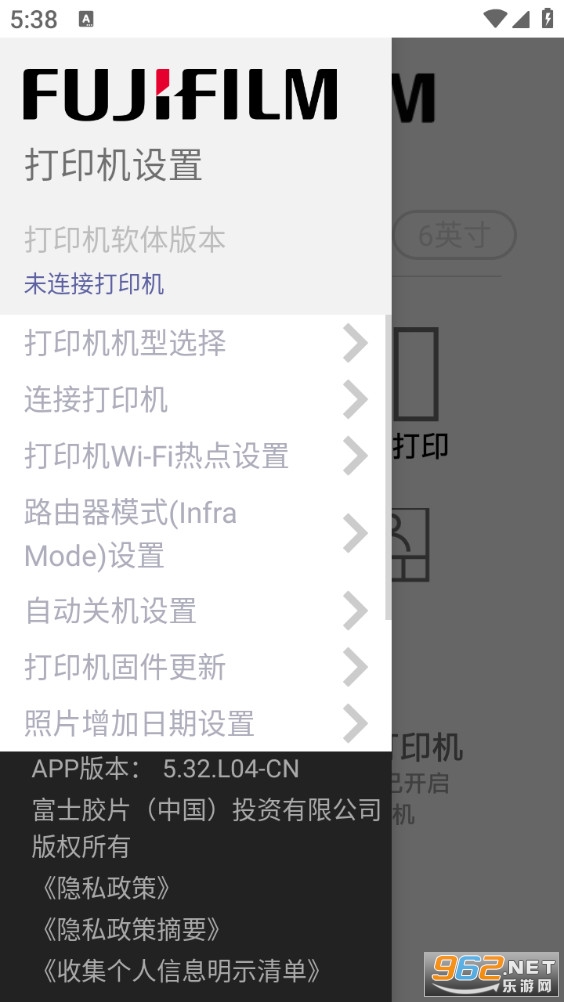Tap chevron beside 照片增加日期设置

pyautogui.click(x=355, y=723)
